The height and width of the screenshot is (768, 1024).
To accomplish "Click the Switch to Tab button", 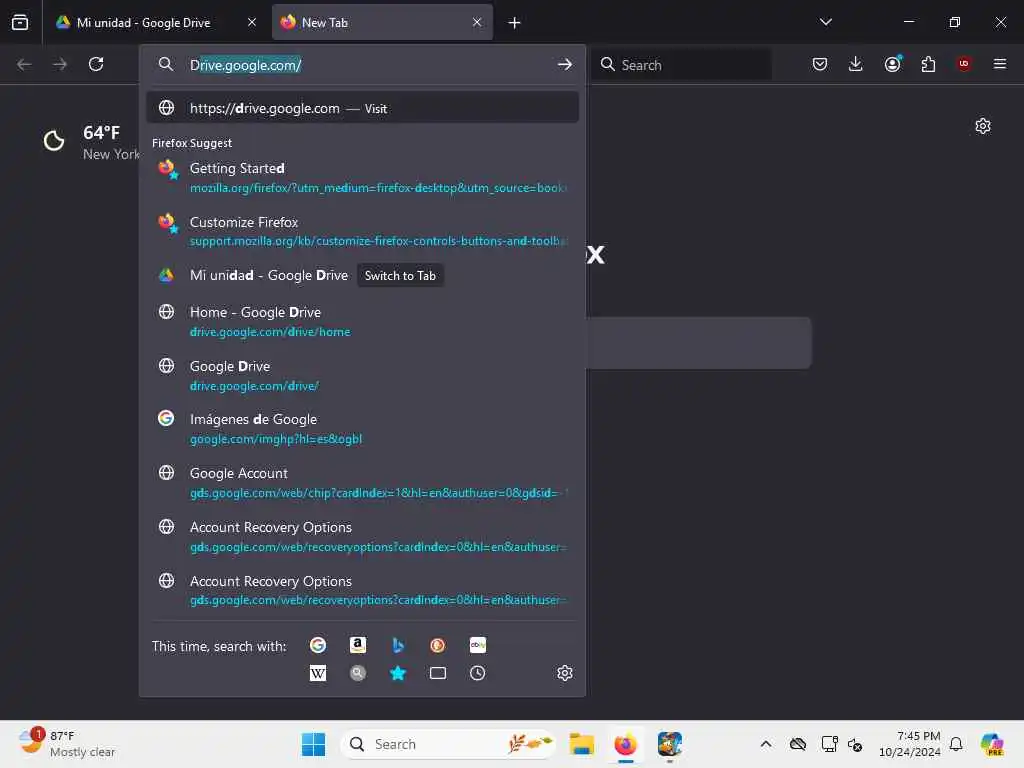I will coord(400,276).
